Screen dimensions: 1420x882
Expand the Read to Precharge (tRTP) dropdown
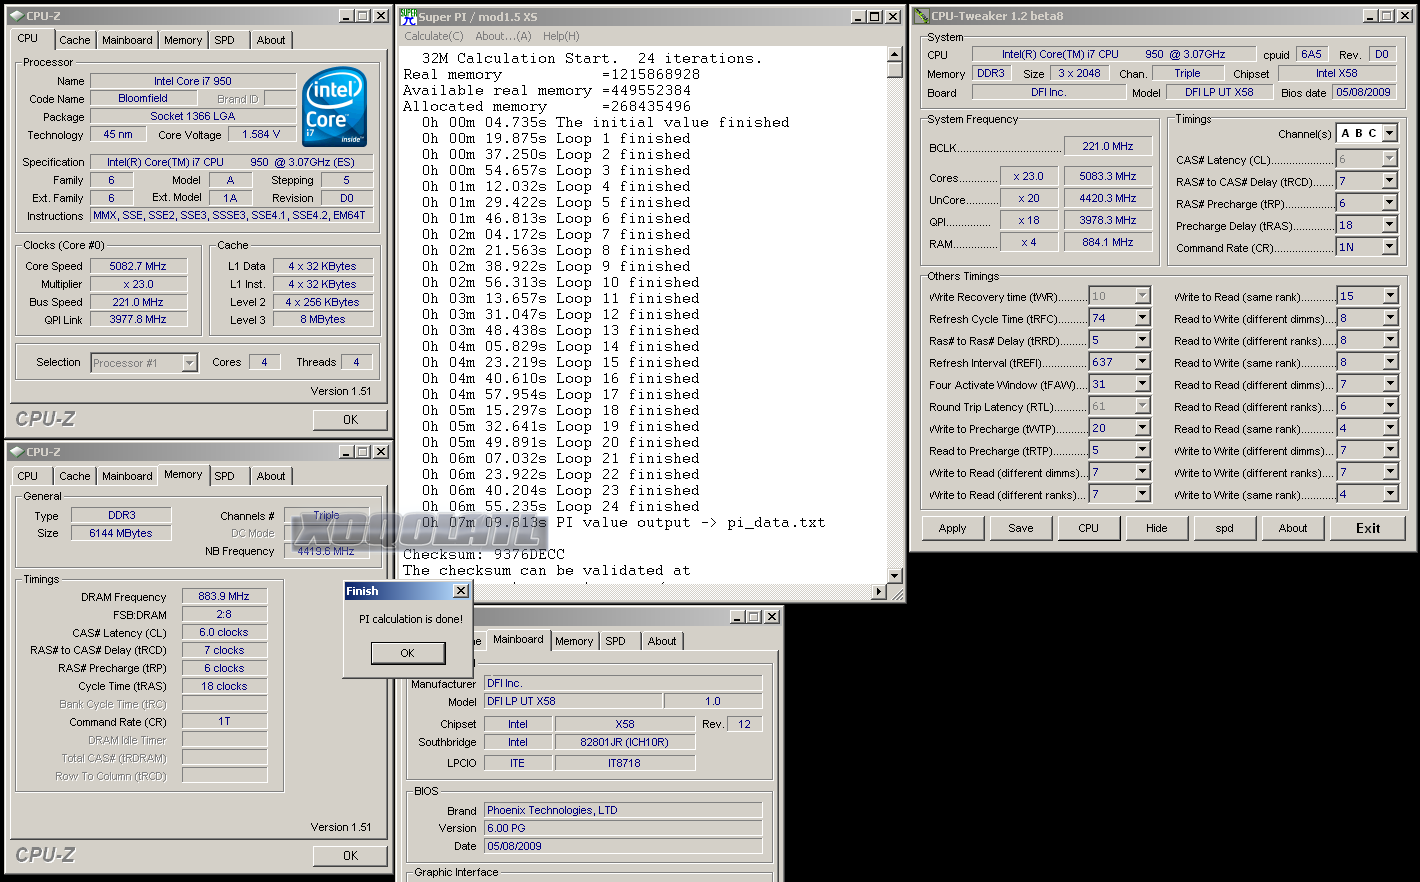point(1142,450)
